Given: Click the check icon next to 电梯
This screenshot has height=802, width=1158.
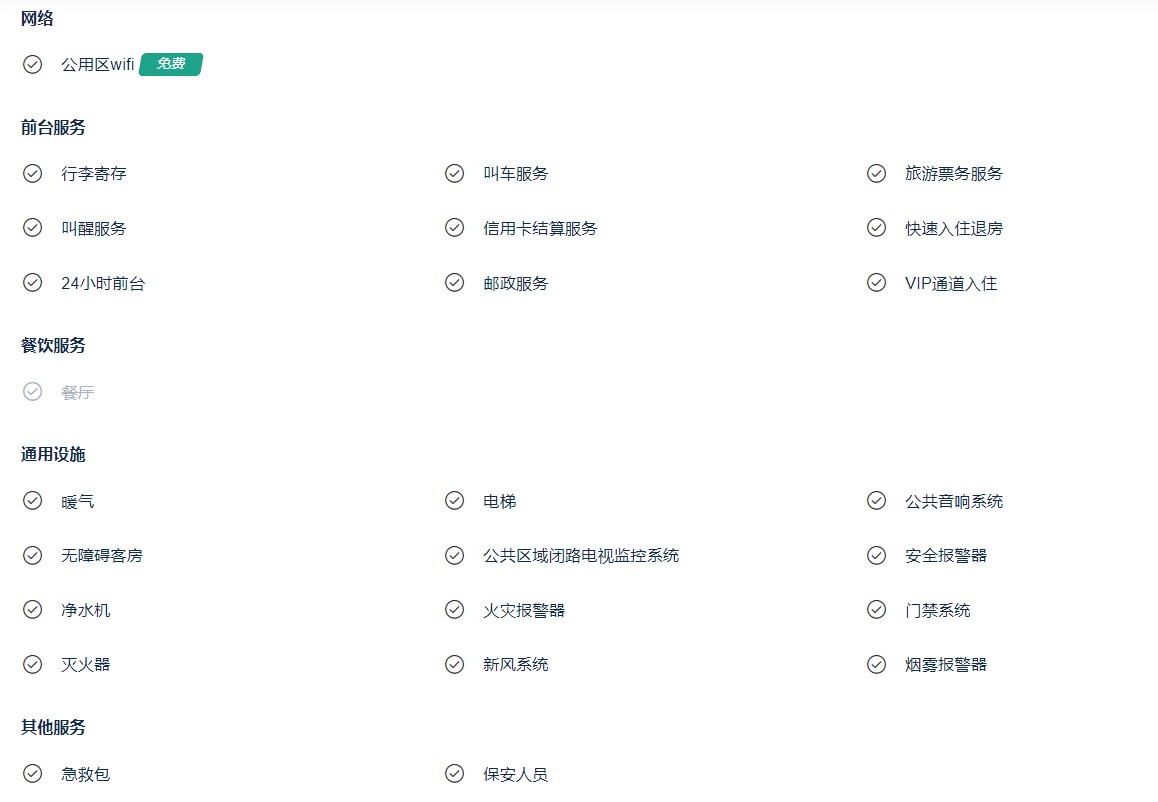Looking at the screenshot, I should pos(454,501).
